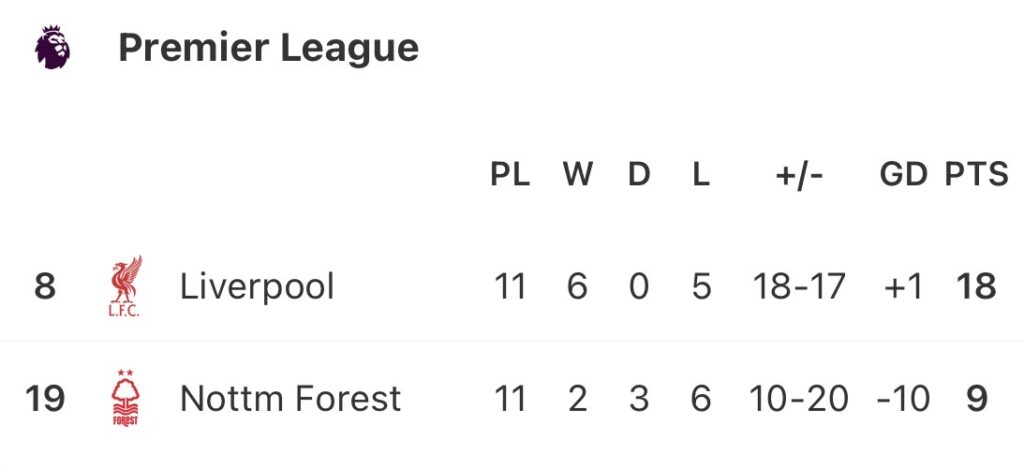Click the Nottingham Forest club crest
Screen dimensions: 1024x468
click(x=126, y=398)
